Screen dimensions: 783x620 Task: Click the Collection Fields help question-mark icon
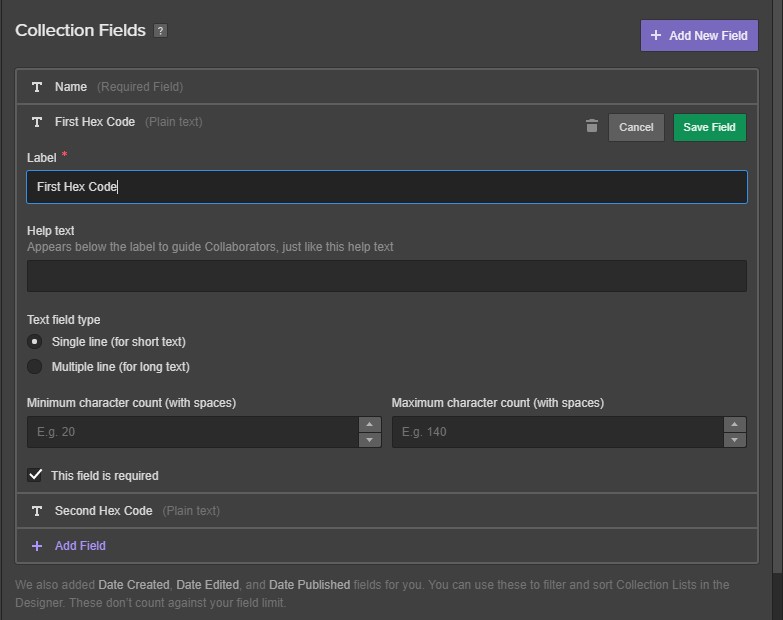pos(160,31)
